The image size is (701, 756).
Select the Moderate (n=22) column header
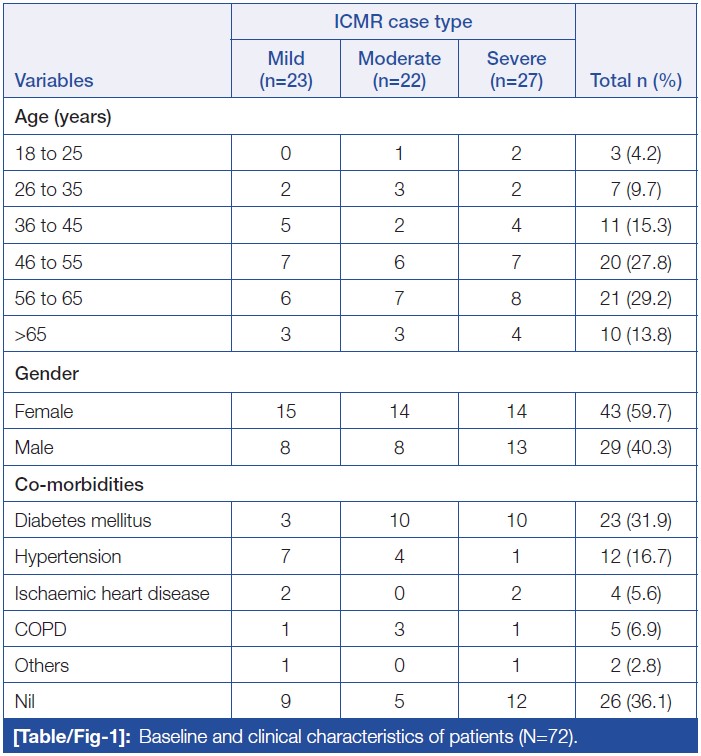(x=399, y=69)
